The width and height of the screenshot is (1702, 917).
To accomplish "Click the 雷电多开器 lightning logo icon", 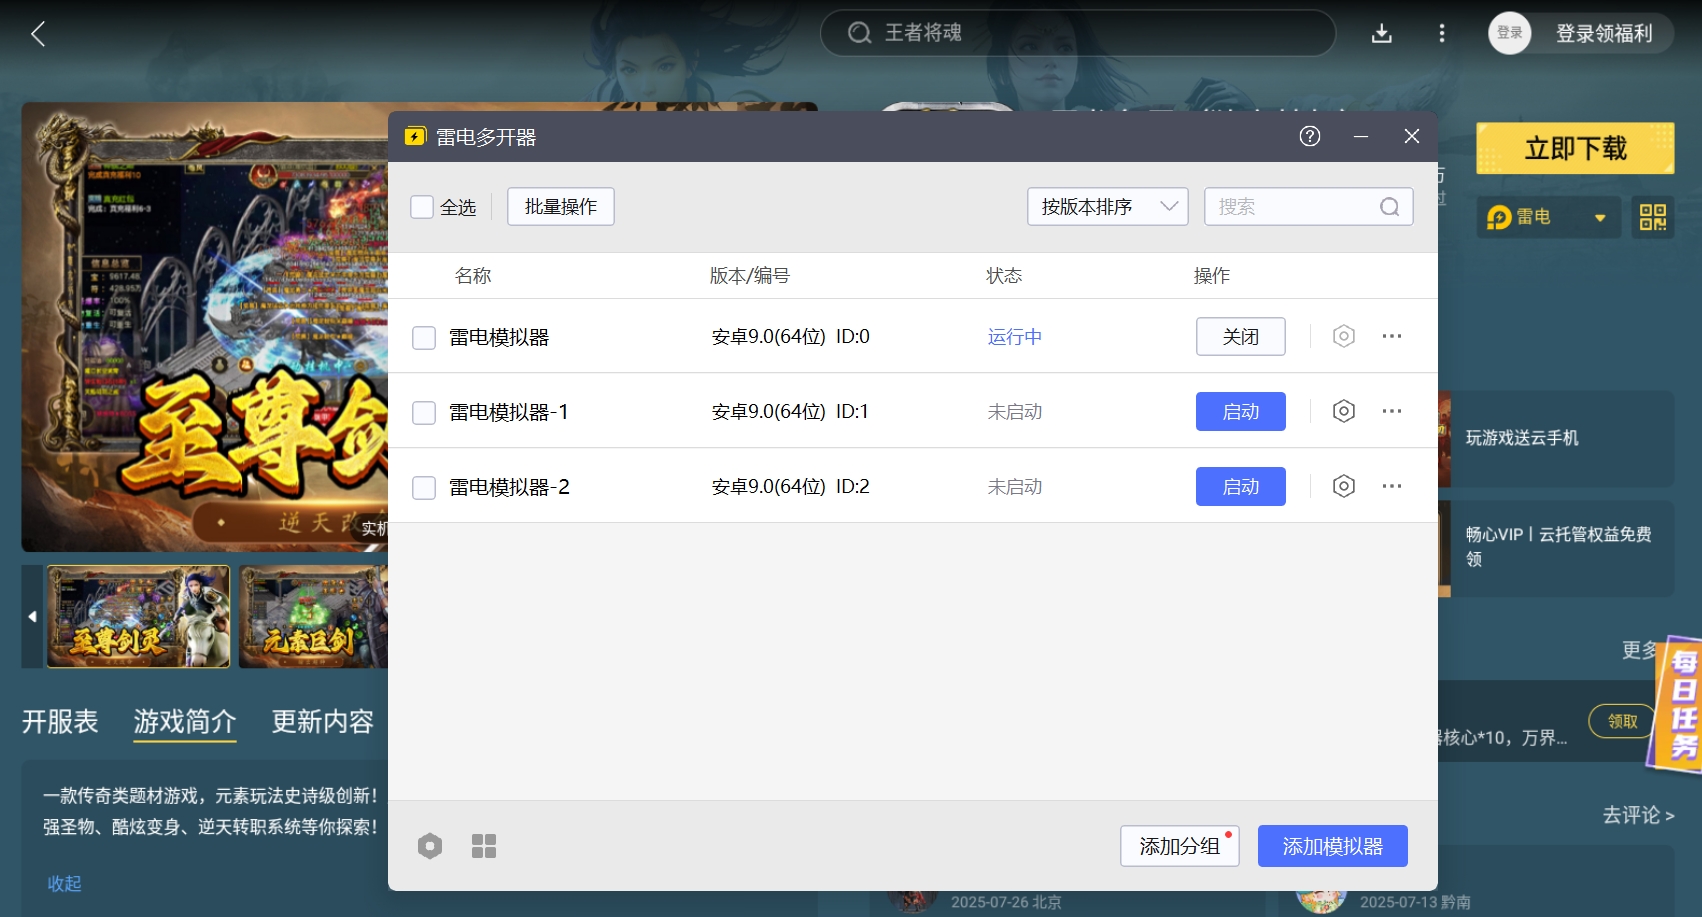I will 415,136.
